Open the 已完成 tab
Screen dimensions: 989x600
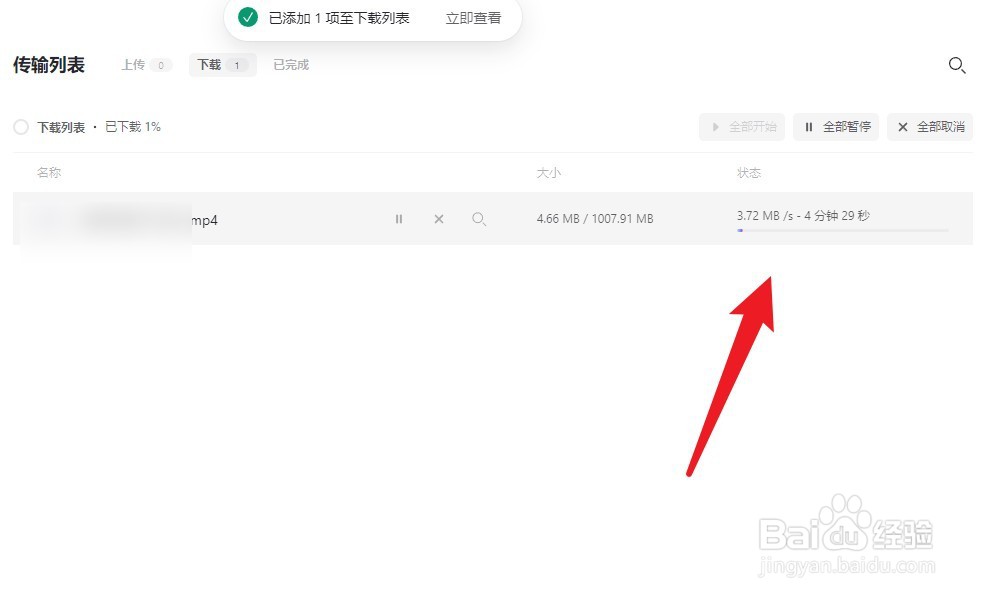tap(290, 64)
